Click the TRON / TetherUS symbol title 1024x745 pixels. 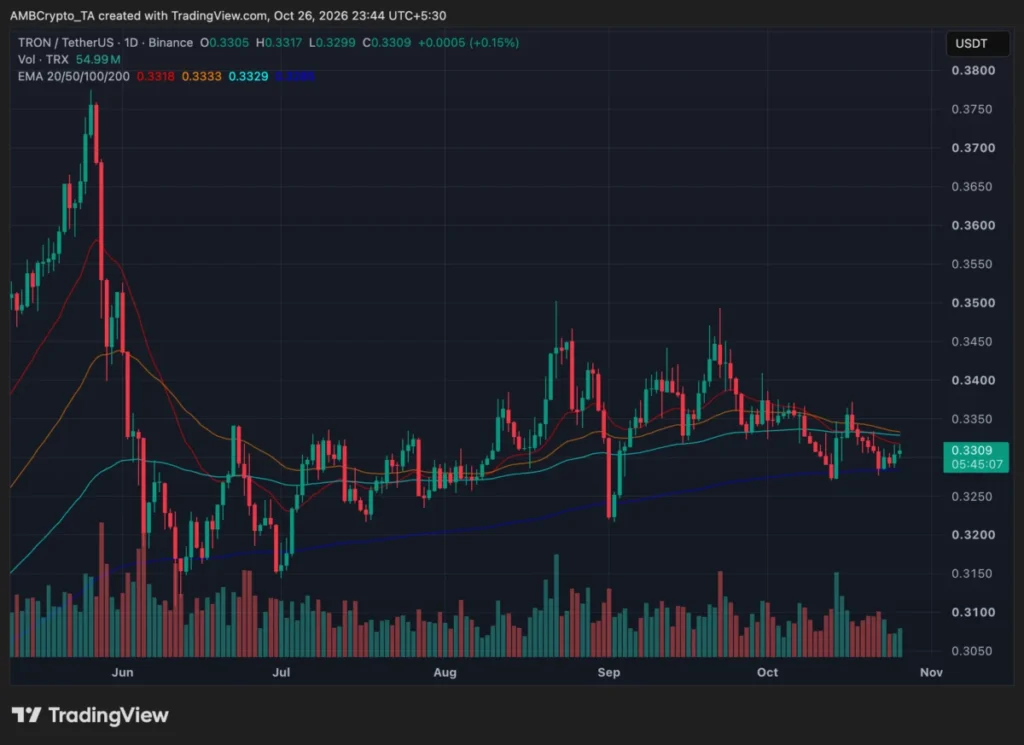(66, 42)
